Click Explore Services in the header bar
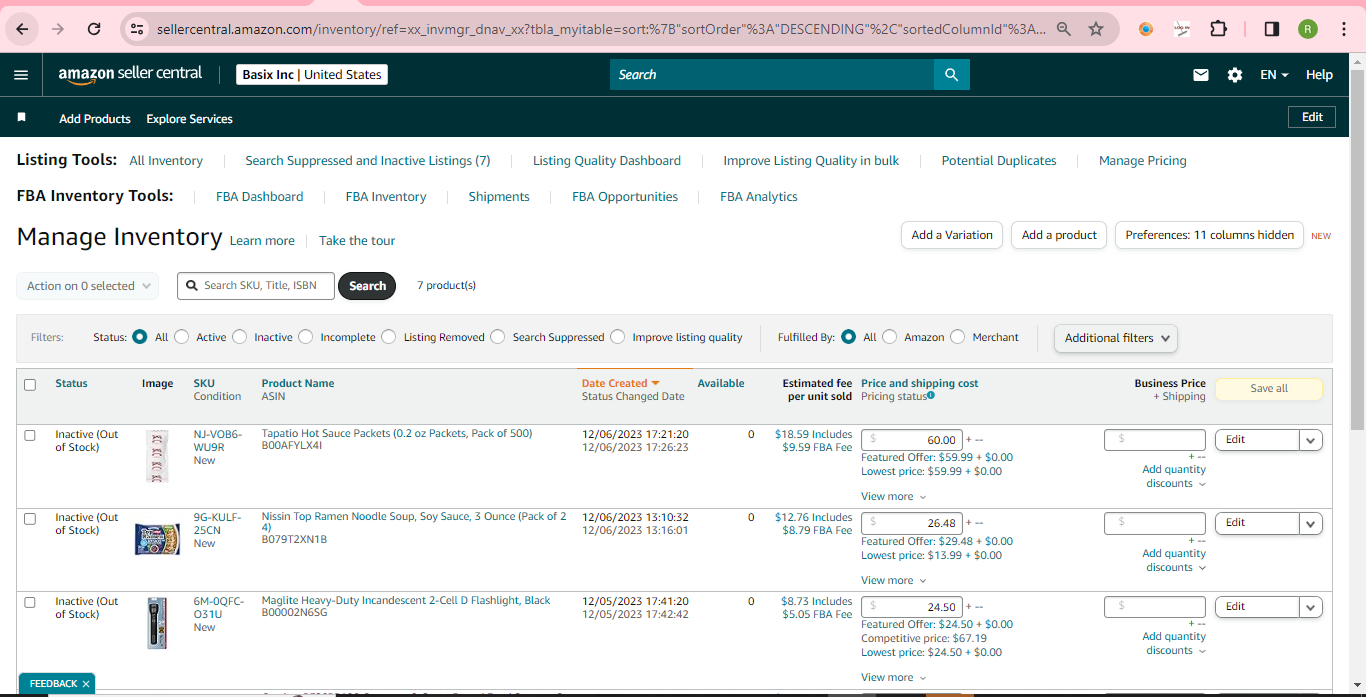 (189, 119)
